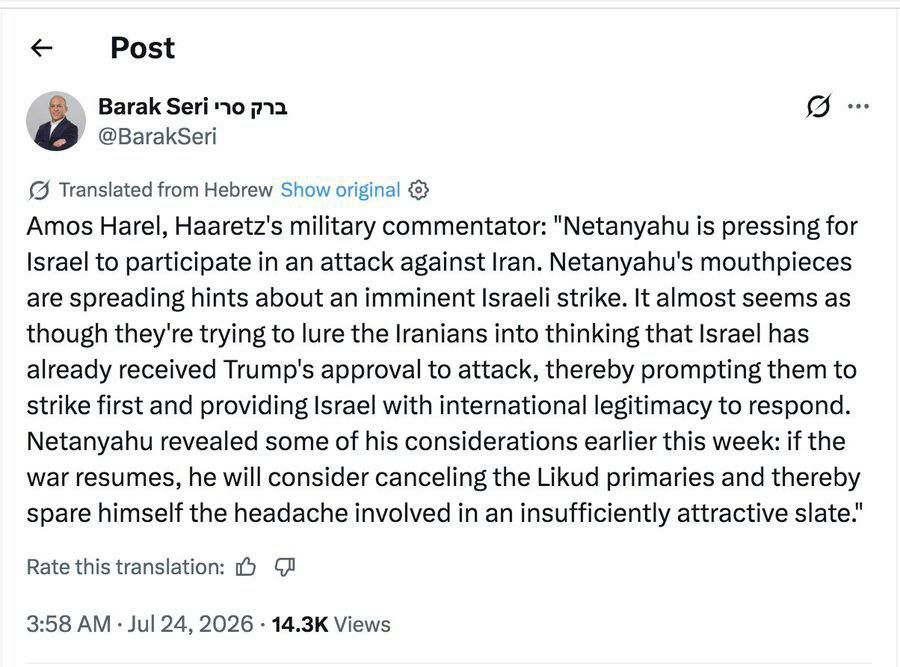This screenshot has height=667, width=900.
Task: Click the Rate this translation label
Action: [126, 567]
